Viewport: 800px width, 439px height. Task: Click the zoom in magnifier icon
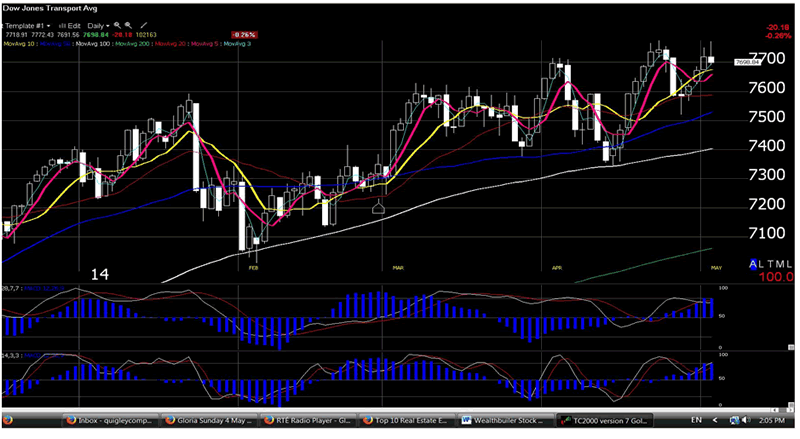[x=117, y=23]
